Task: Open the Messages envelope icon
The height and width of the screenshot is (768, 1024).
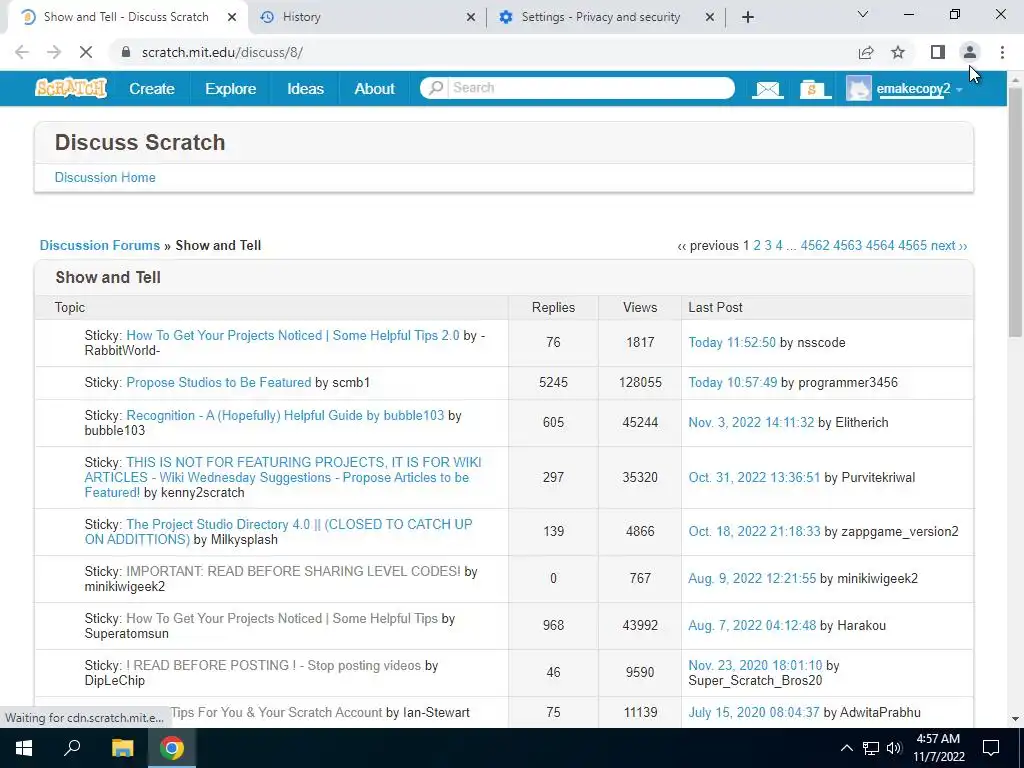Action: tap(767, 89)
